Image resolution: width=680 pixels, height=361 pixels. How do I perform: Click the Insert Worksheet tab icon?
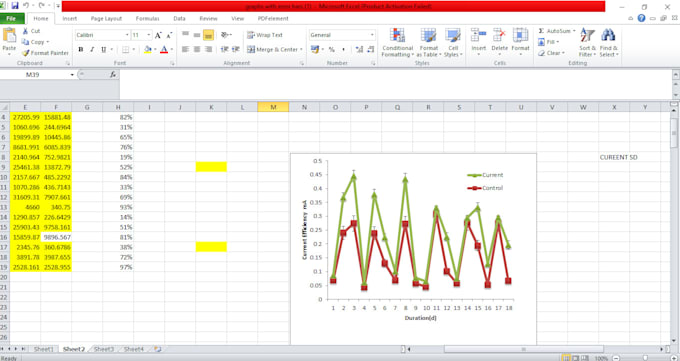[157, 349]
